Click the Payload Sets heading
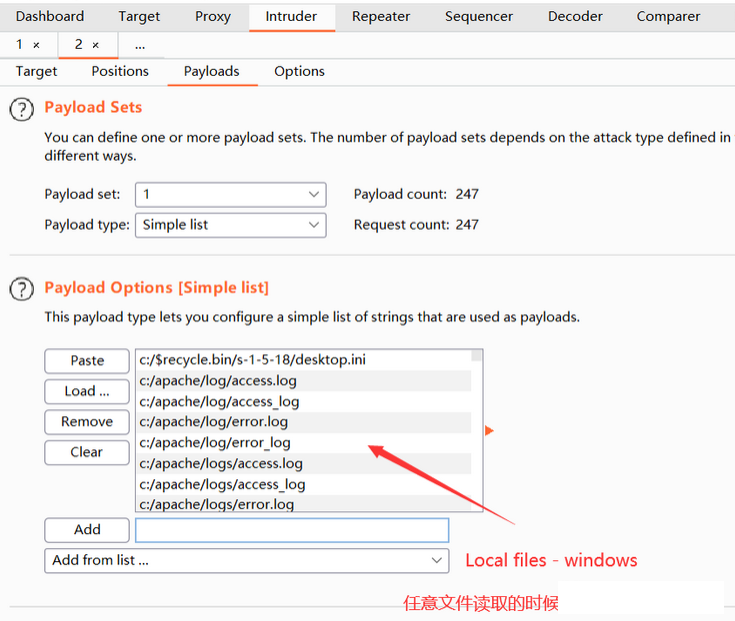The height and width of the screenshot is (621, 735). (x=93, y=107)
